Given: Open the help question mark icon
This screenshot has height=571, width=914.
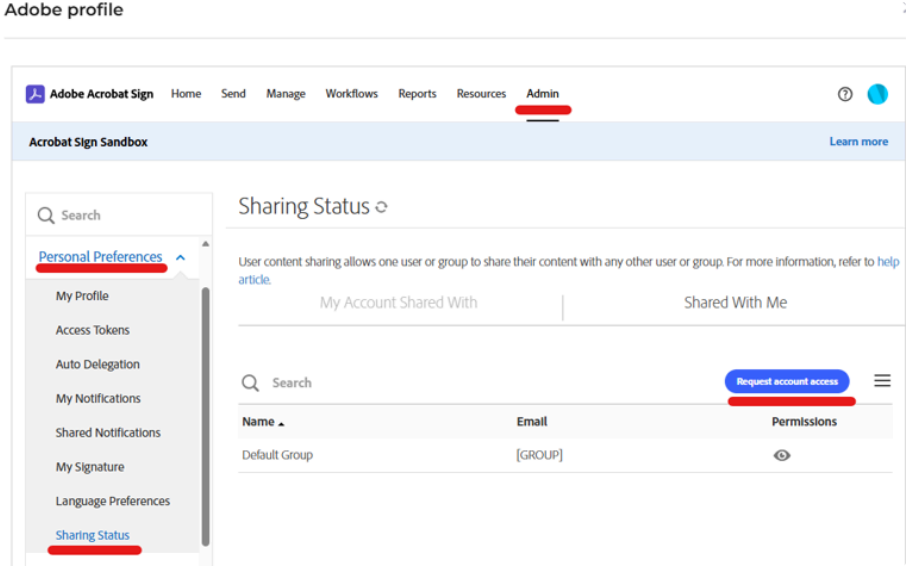Looking at the screenshot, I should tap(845, 94).
